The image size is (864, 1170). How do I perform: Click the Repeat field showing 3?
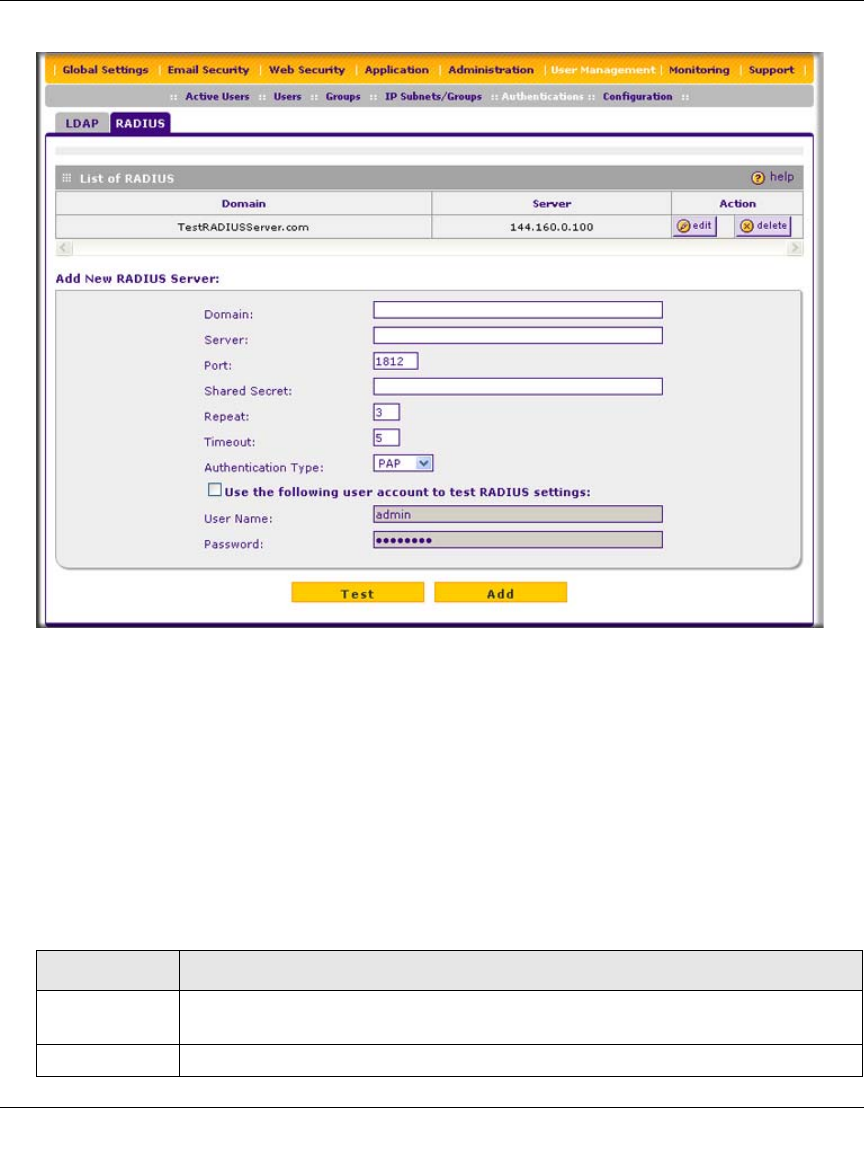click(386, 412)
